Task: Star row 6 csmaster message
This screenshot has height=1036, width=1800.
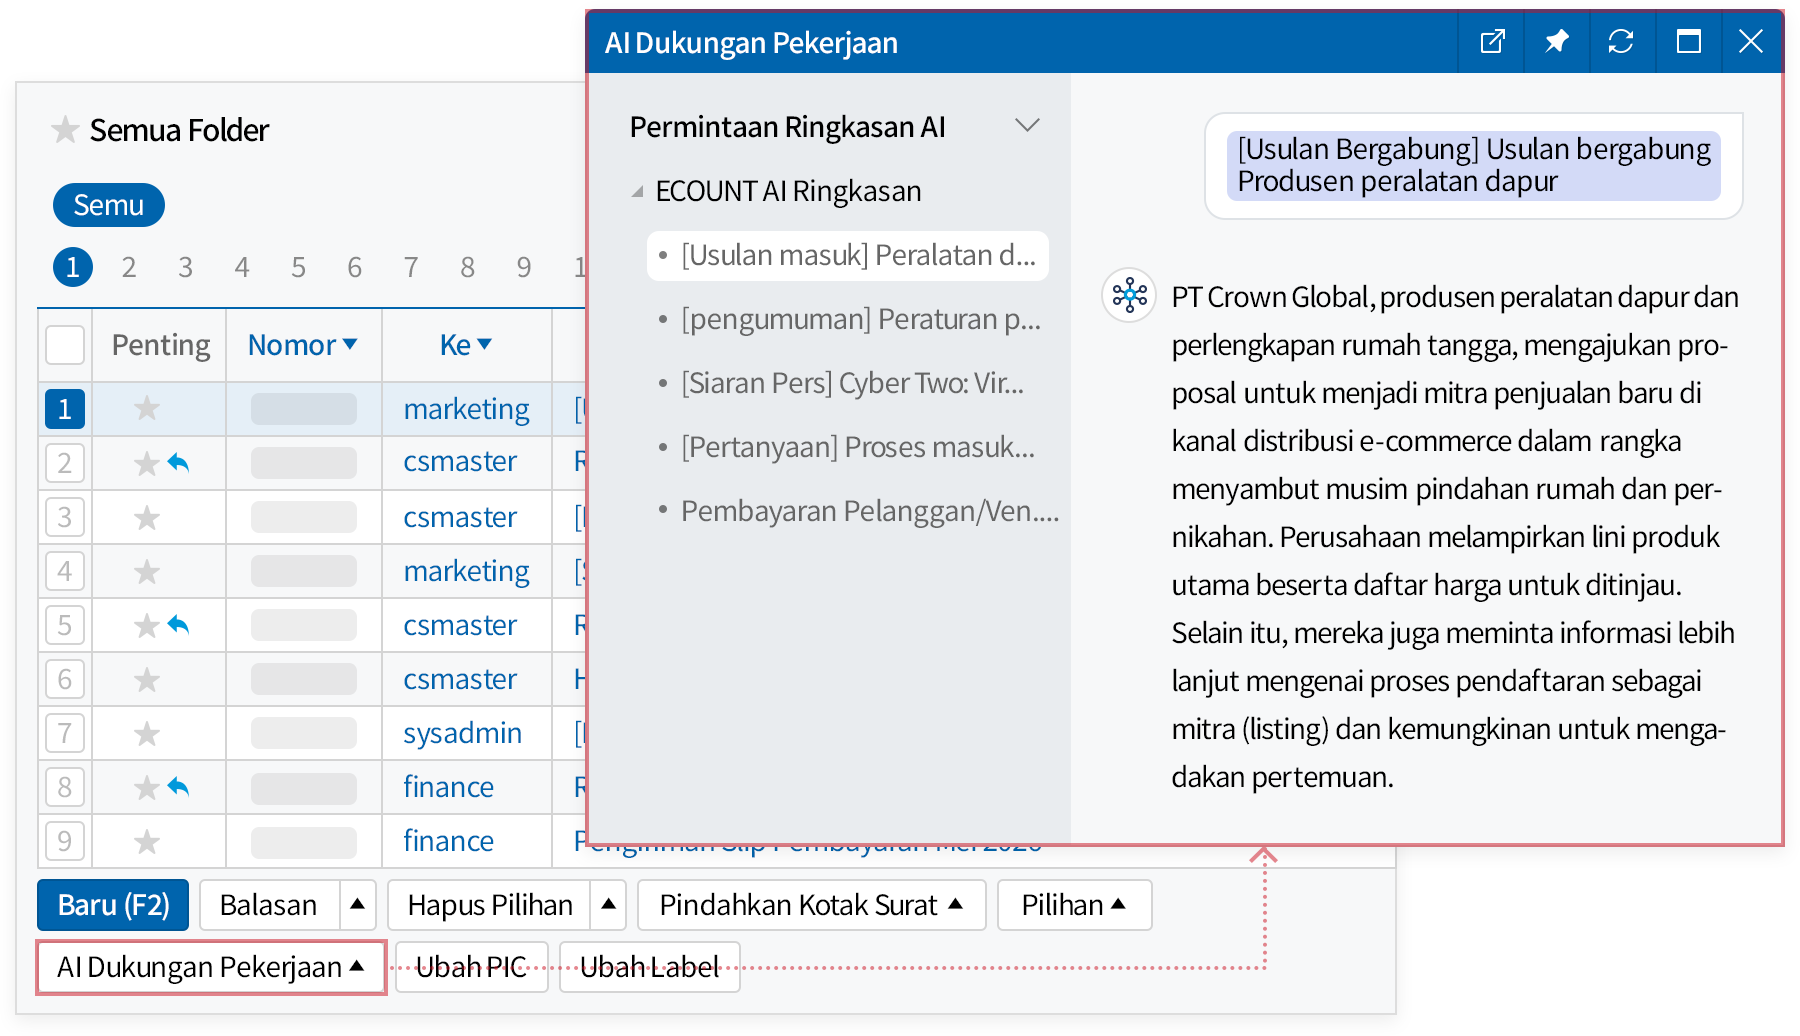Action: click(x=147, y=679)
